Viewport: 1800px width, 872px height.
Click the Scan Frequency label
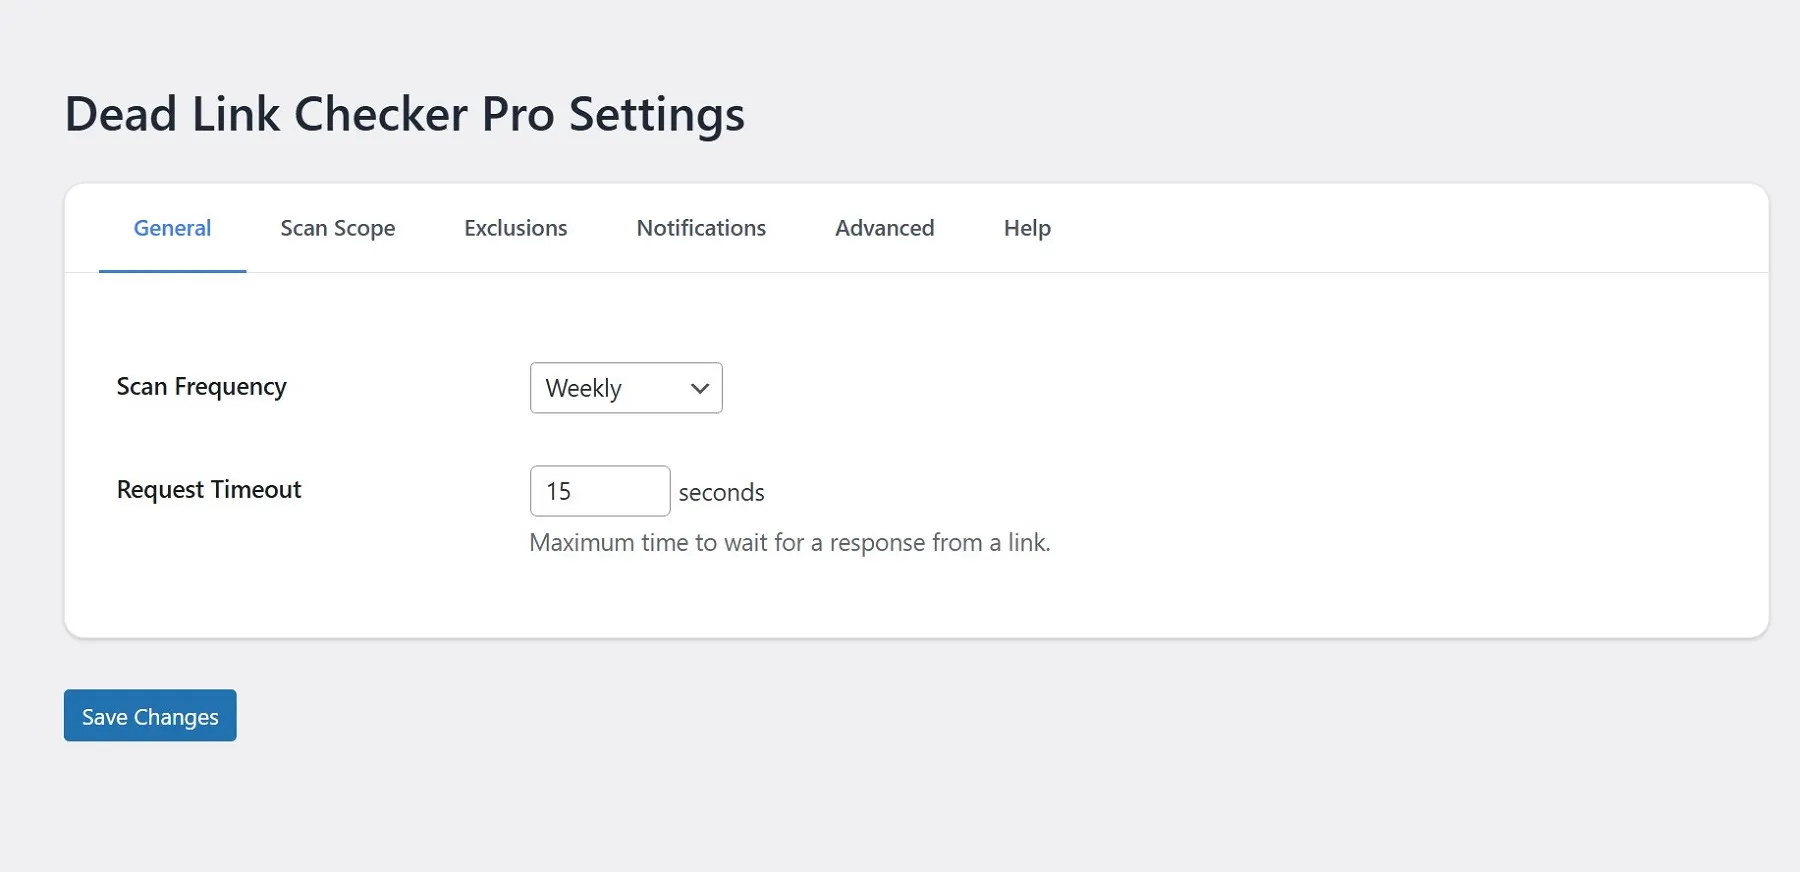pos(201,387)
